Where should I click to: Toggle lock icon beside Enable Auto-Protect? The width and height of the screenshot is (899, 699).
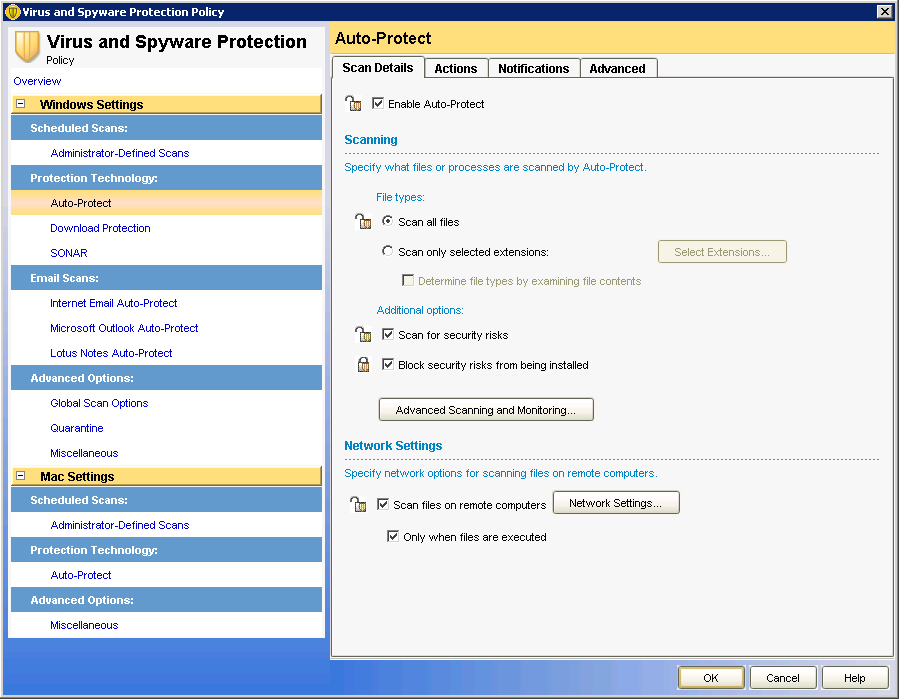point(353,104)
